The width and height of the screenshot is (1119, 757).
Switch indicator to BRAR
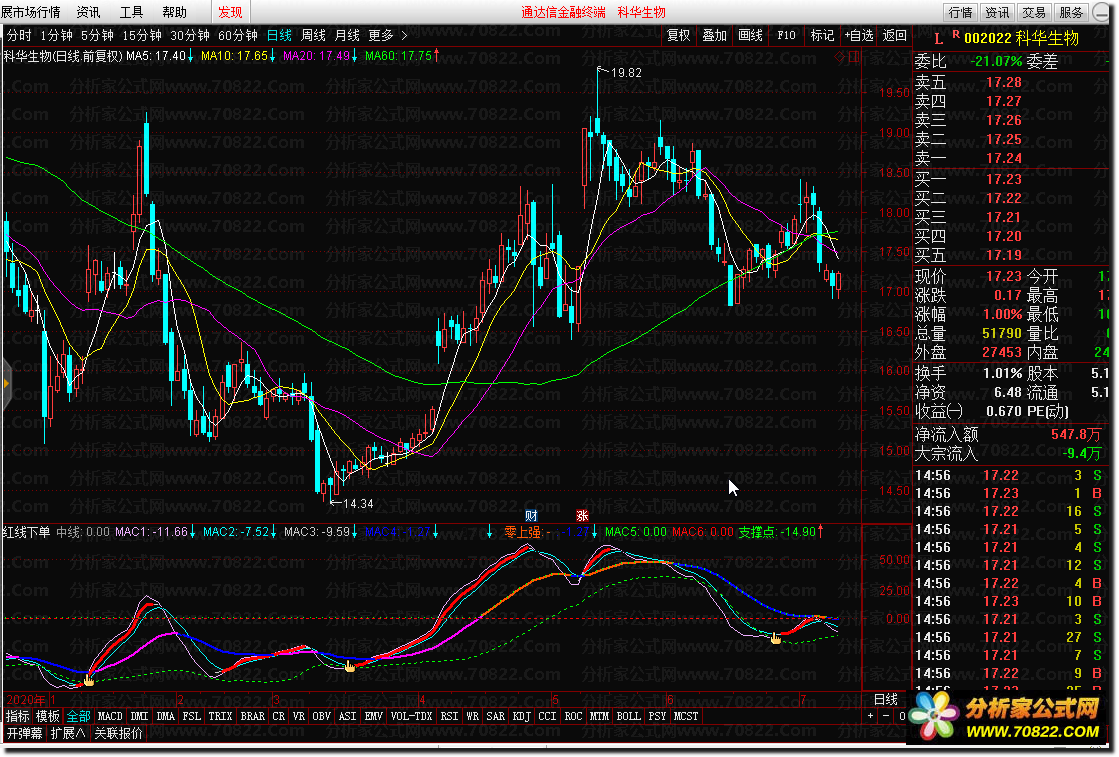(252, 716)
